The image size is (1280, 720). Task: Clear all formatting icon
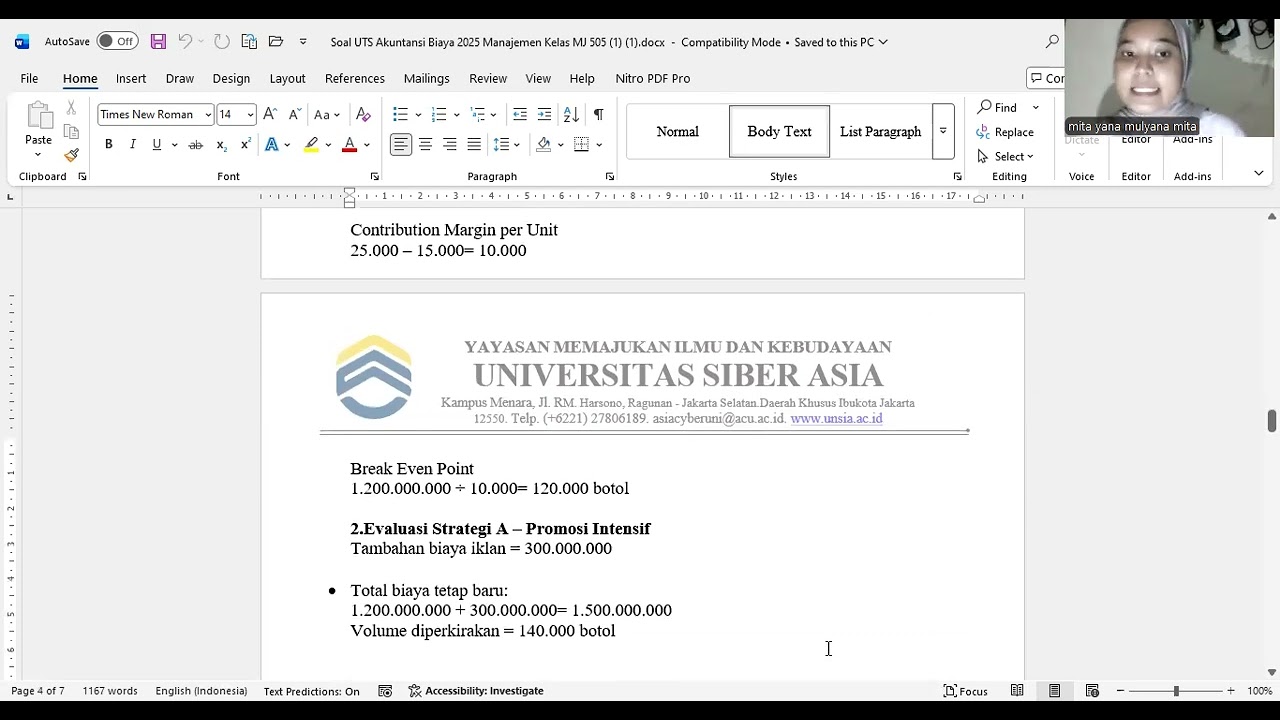363,114
